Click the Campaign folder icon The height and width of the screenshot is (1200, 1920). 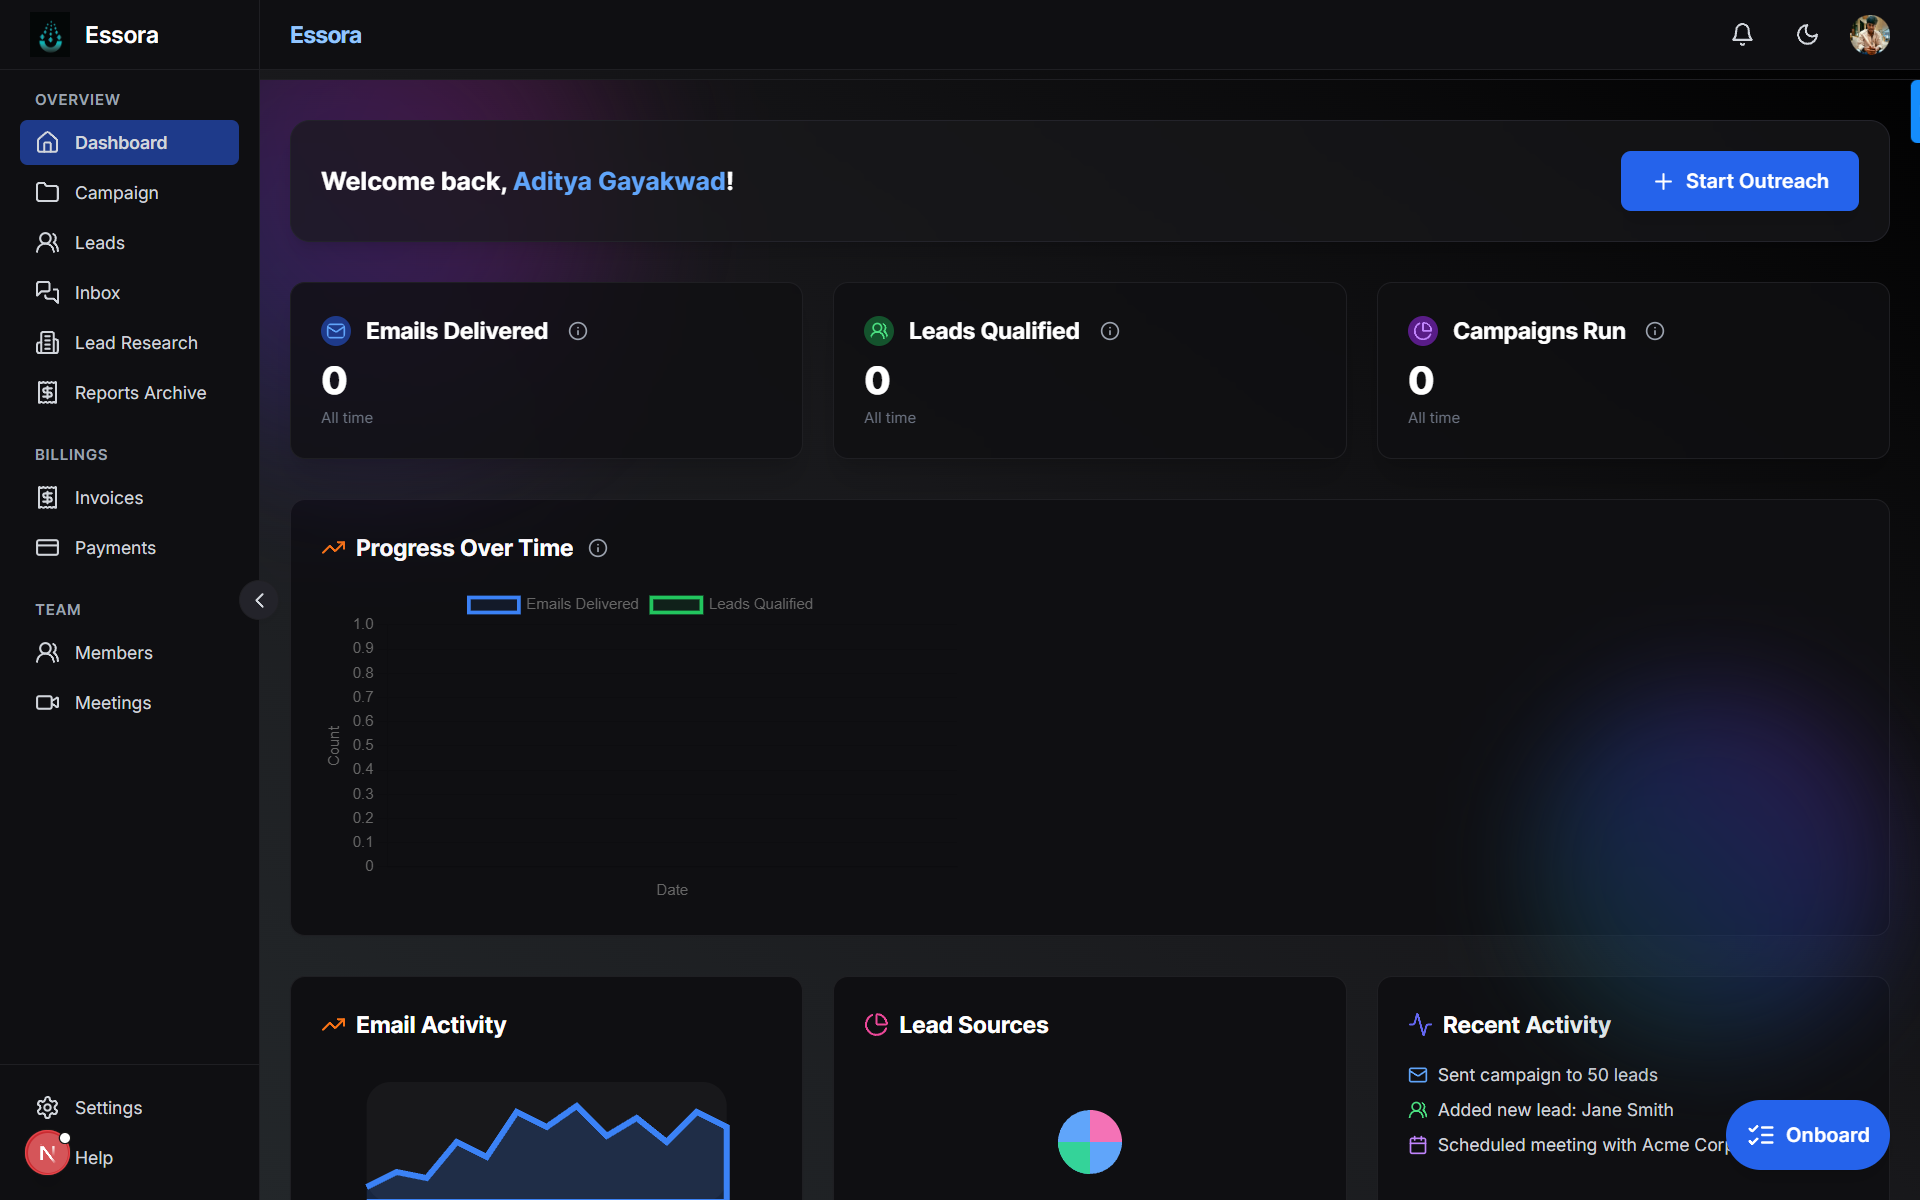coord(47,193)
